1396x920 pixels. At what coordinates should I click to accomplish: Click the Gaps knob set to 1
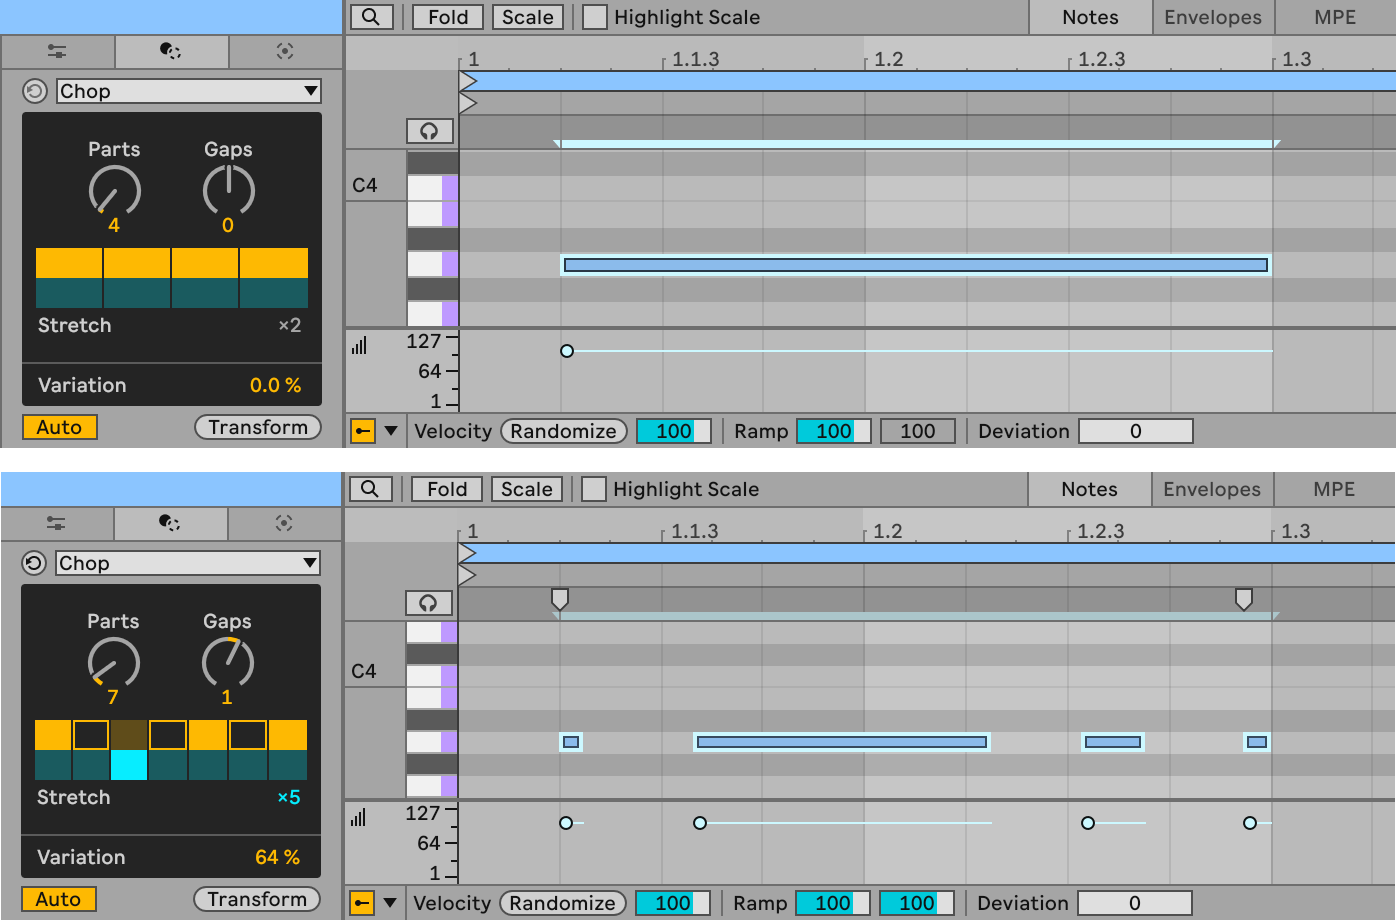228,662
